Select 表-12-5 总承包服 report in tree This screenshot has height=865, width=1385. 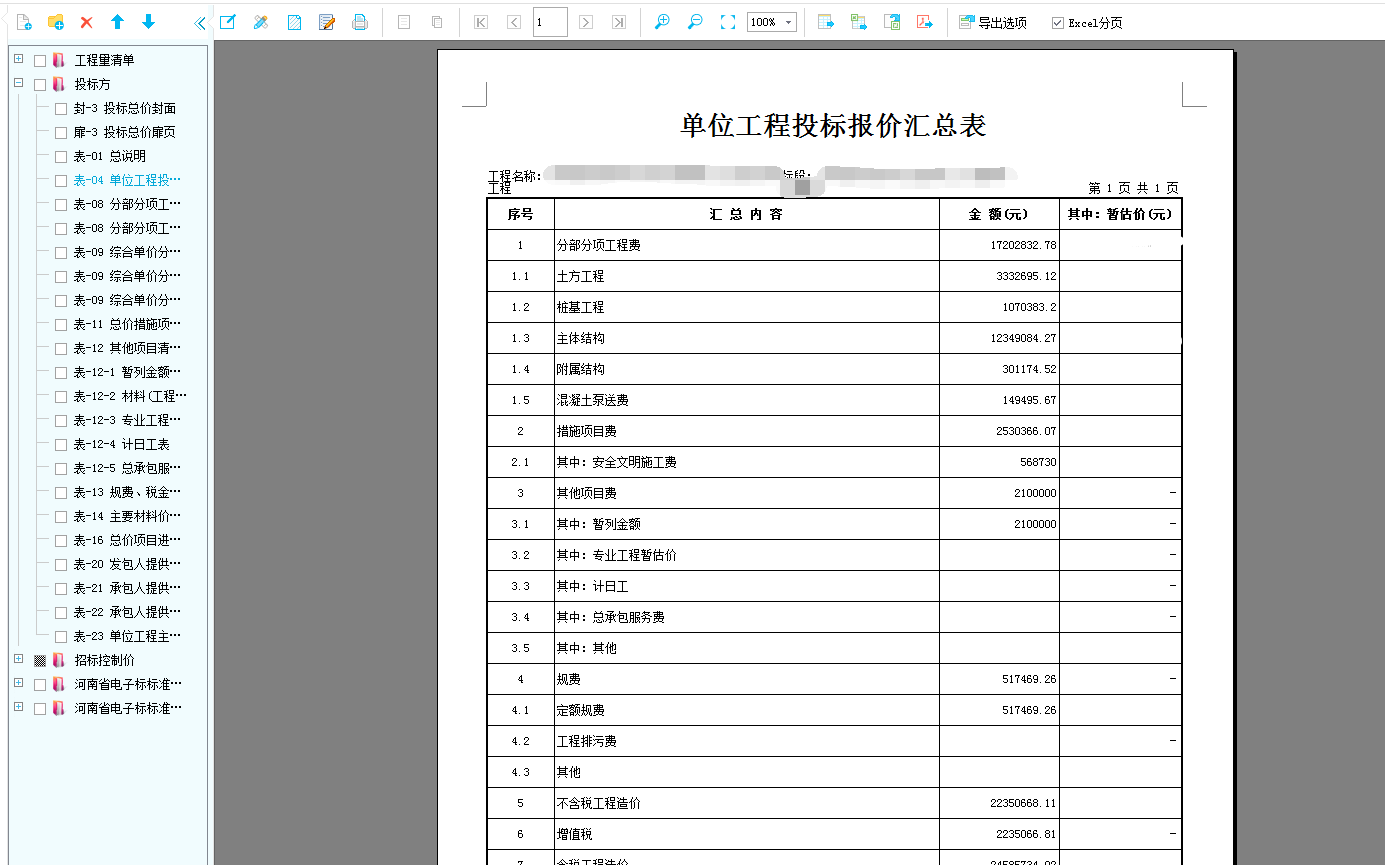pos(127,468)
